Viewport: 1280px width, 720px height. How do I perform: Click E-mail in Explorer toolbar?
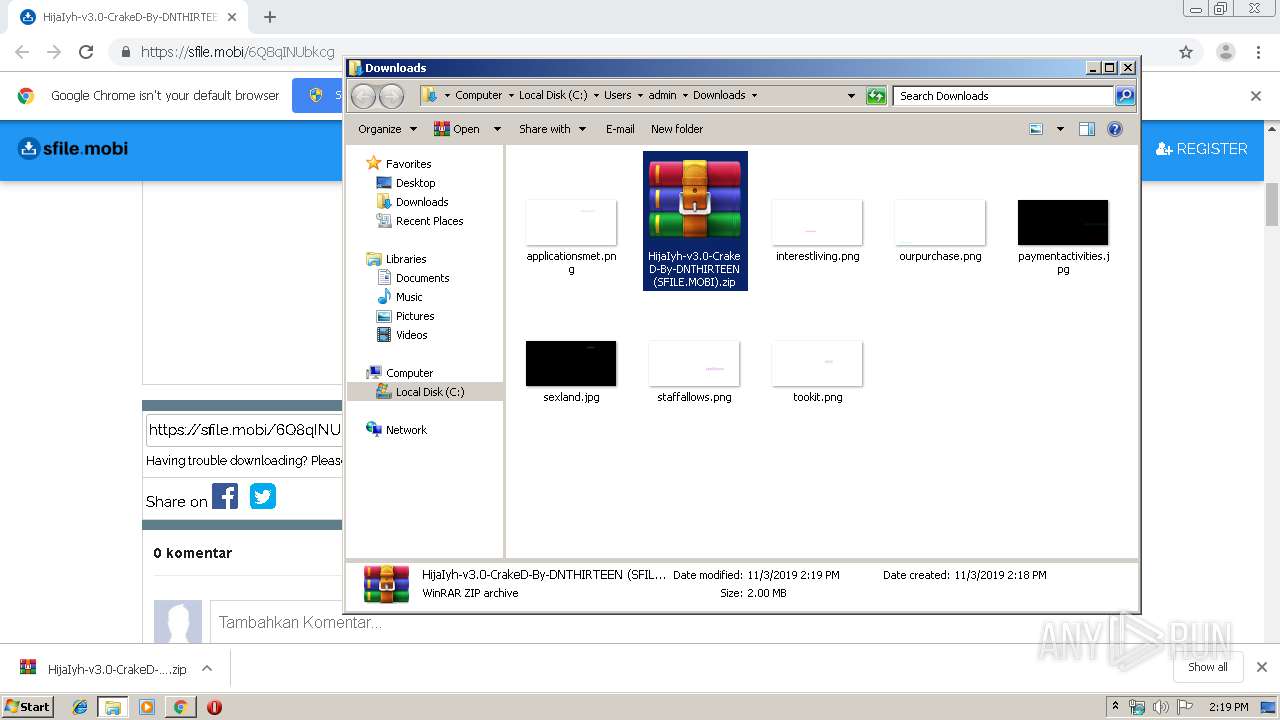click(x=620, y=129)
